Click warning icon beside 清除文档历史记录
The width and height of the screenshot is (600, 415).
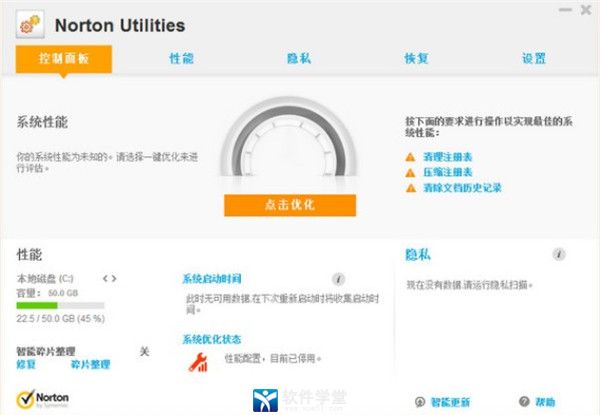(411, 188)
